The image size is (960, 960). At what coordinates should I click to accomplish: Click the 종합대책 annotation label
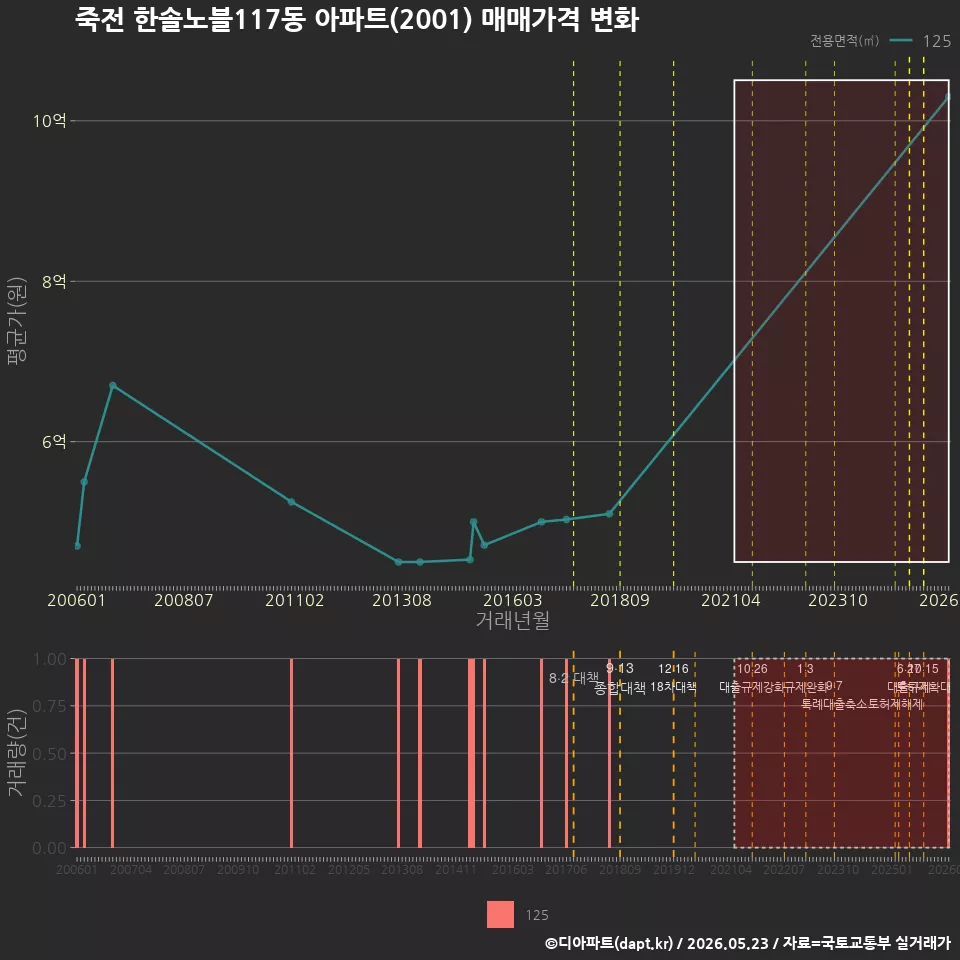tap(620, 688)
